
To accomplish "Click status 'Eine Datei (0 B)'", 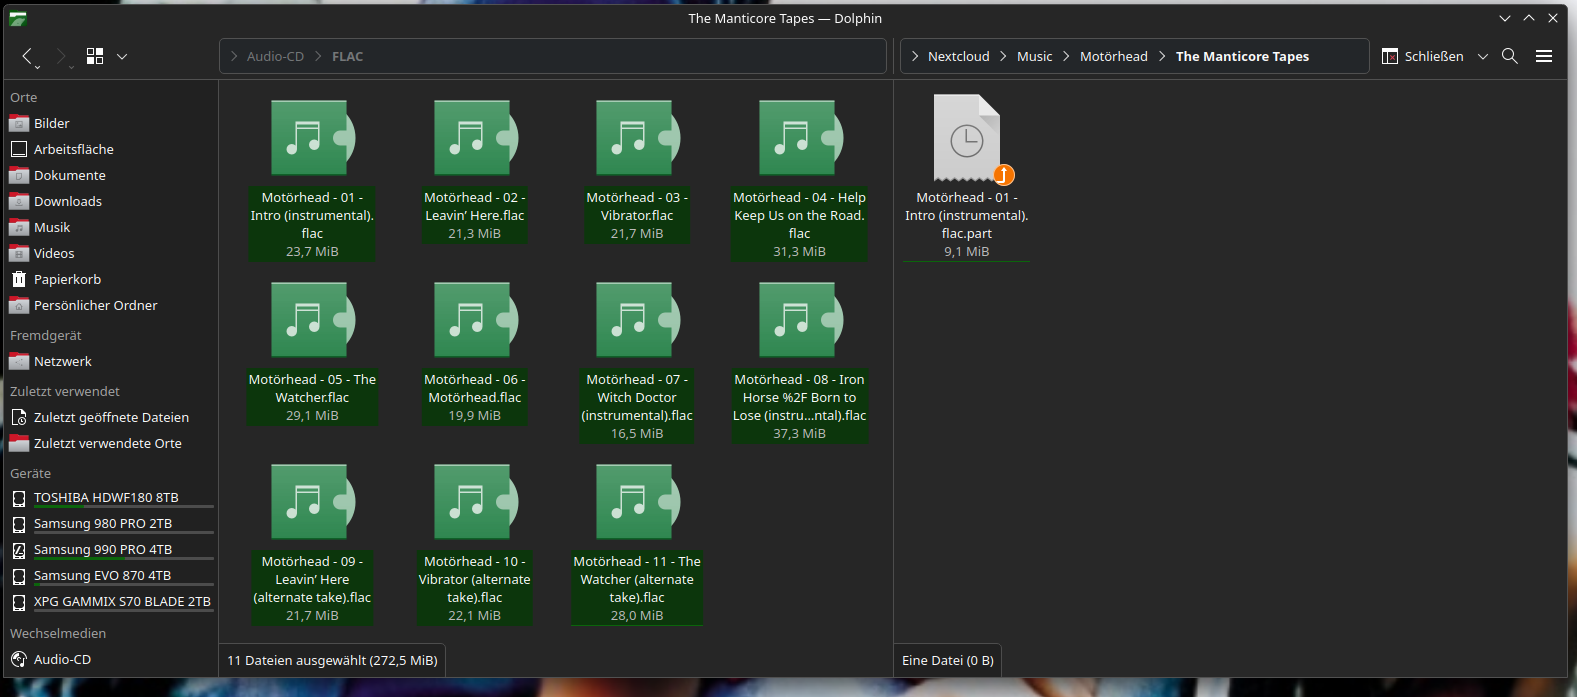I will [x=947, y=660].
